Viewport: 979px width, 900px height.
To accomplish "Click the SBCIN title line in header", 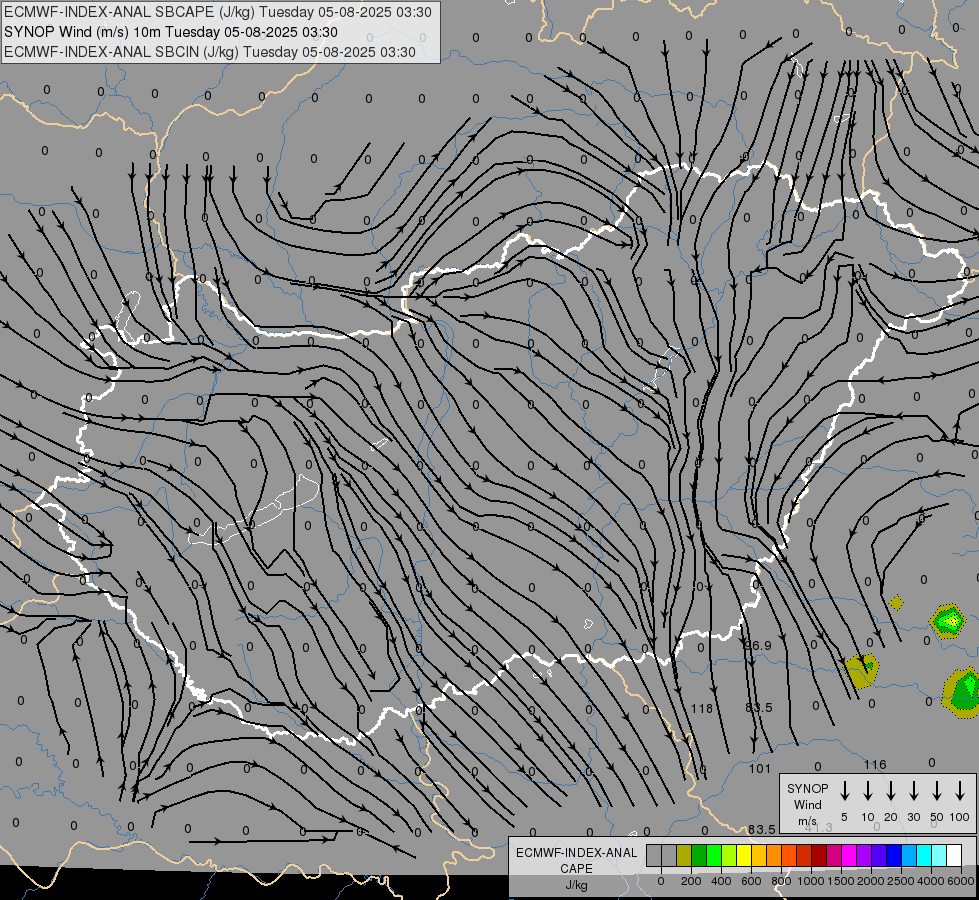I will pos(210,52).
